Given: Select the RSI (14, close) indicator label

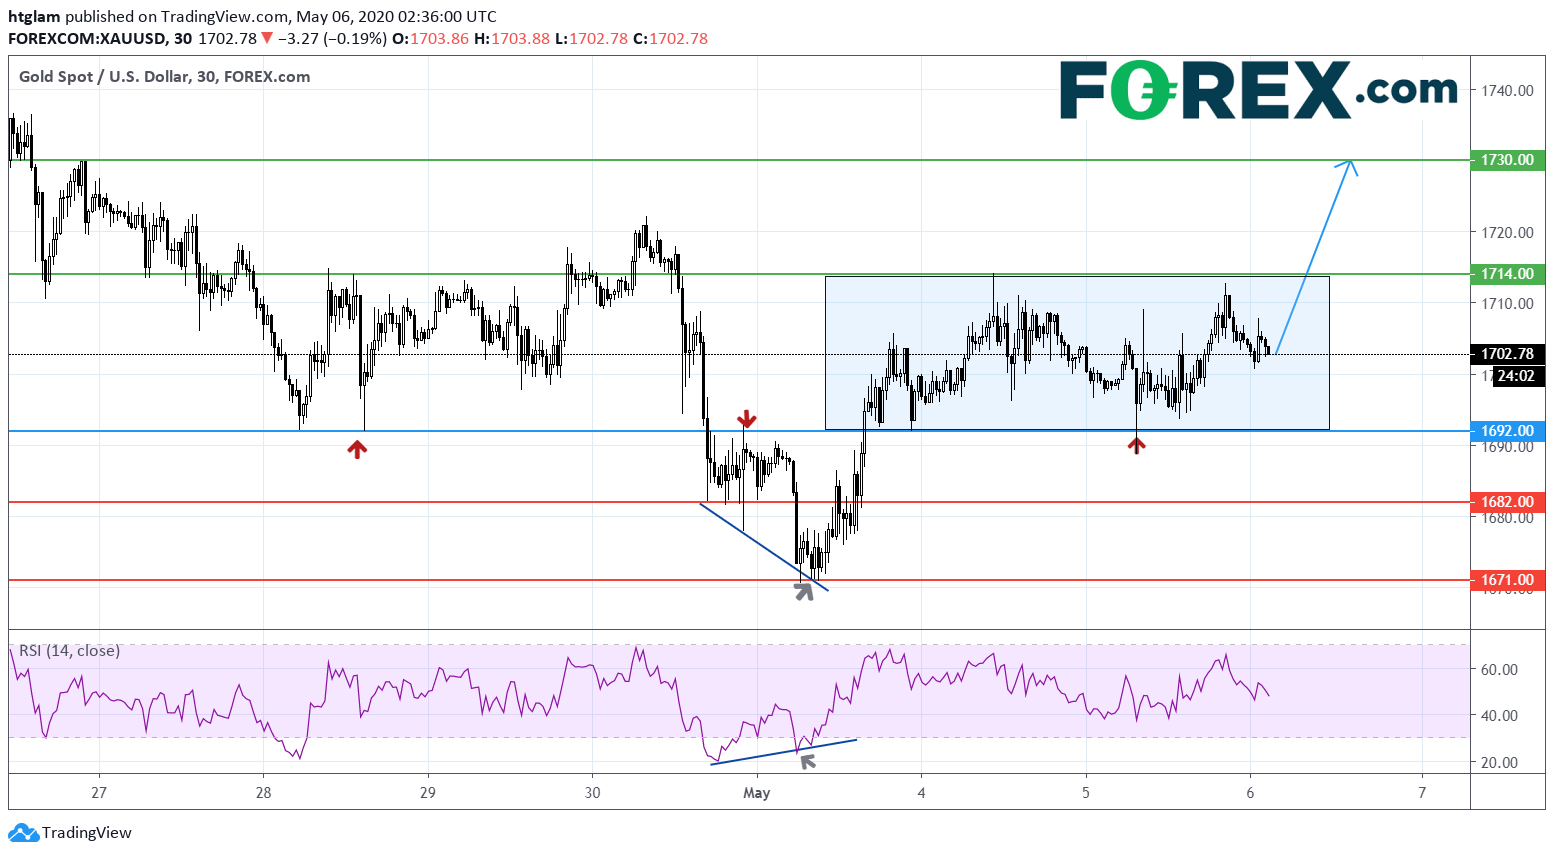Looking at the screenshot, I should click(x=70, y=650).
